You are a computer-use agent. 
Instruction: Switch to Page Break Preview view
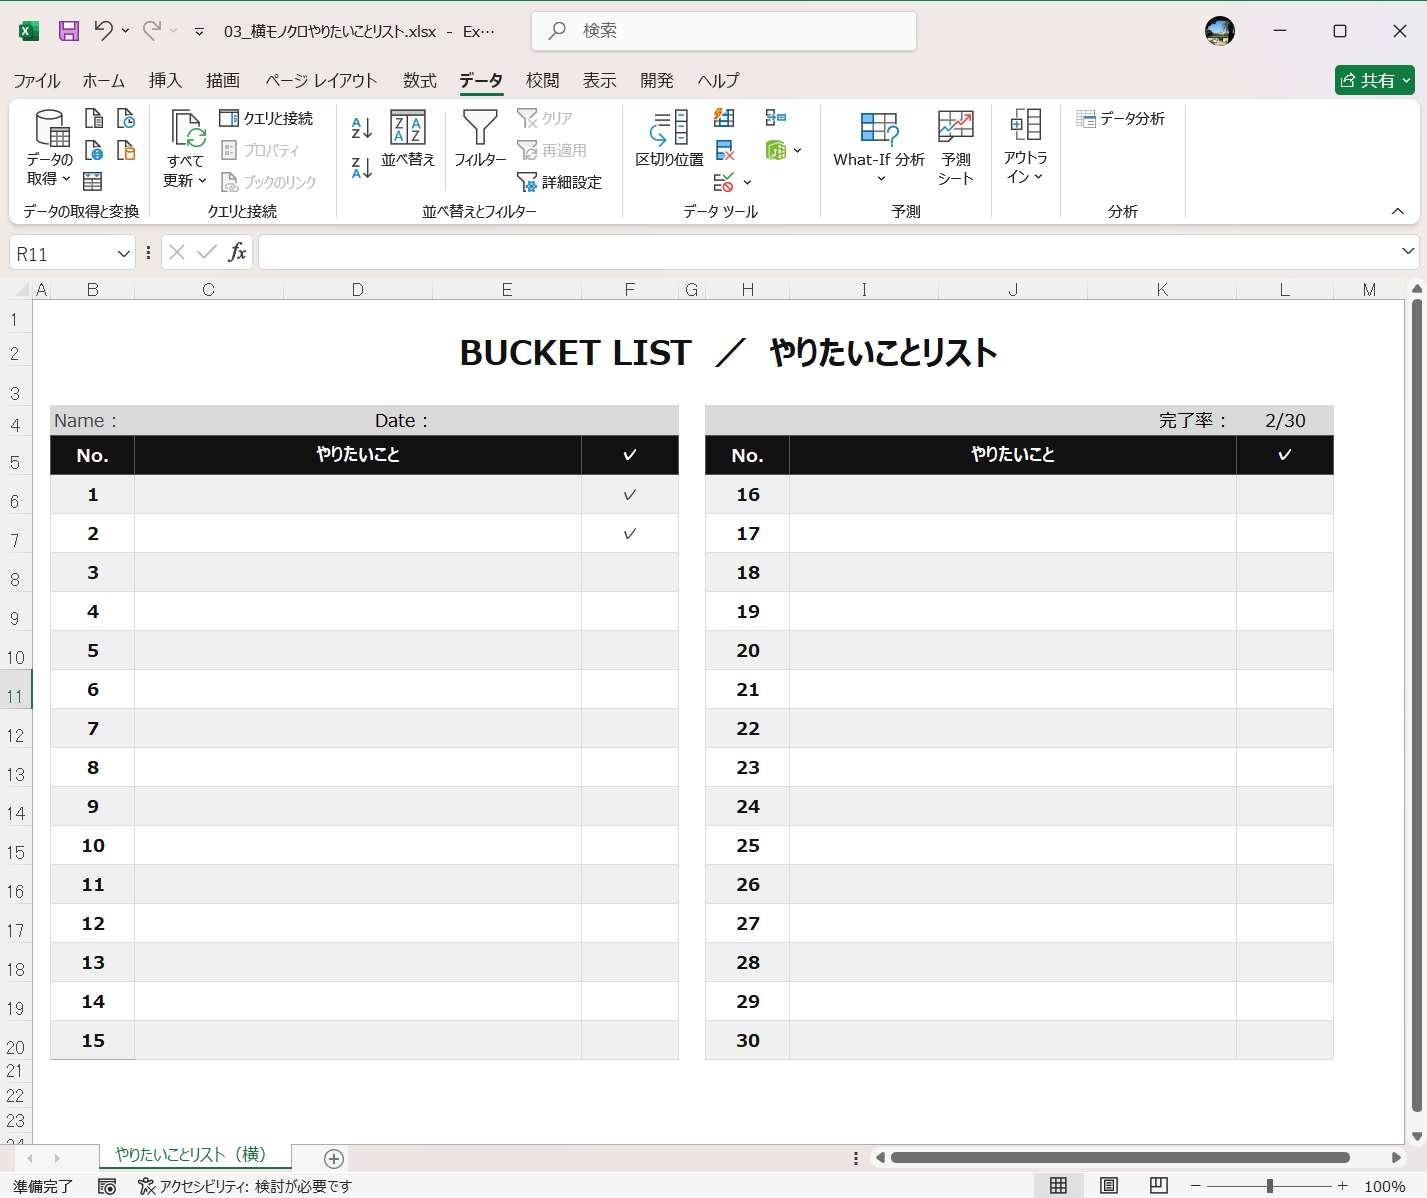tap(1159, 1185)
